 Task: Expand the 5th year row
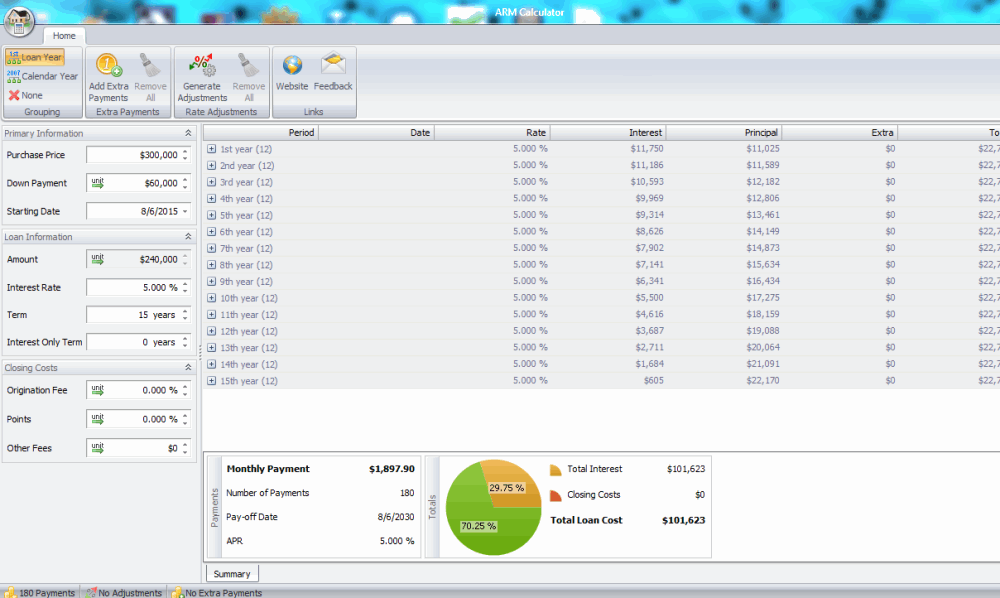(212, 215)
